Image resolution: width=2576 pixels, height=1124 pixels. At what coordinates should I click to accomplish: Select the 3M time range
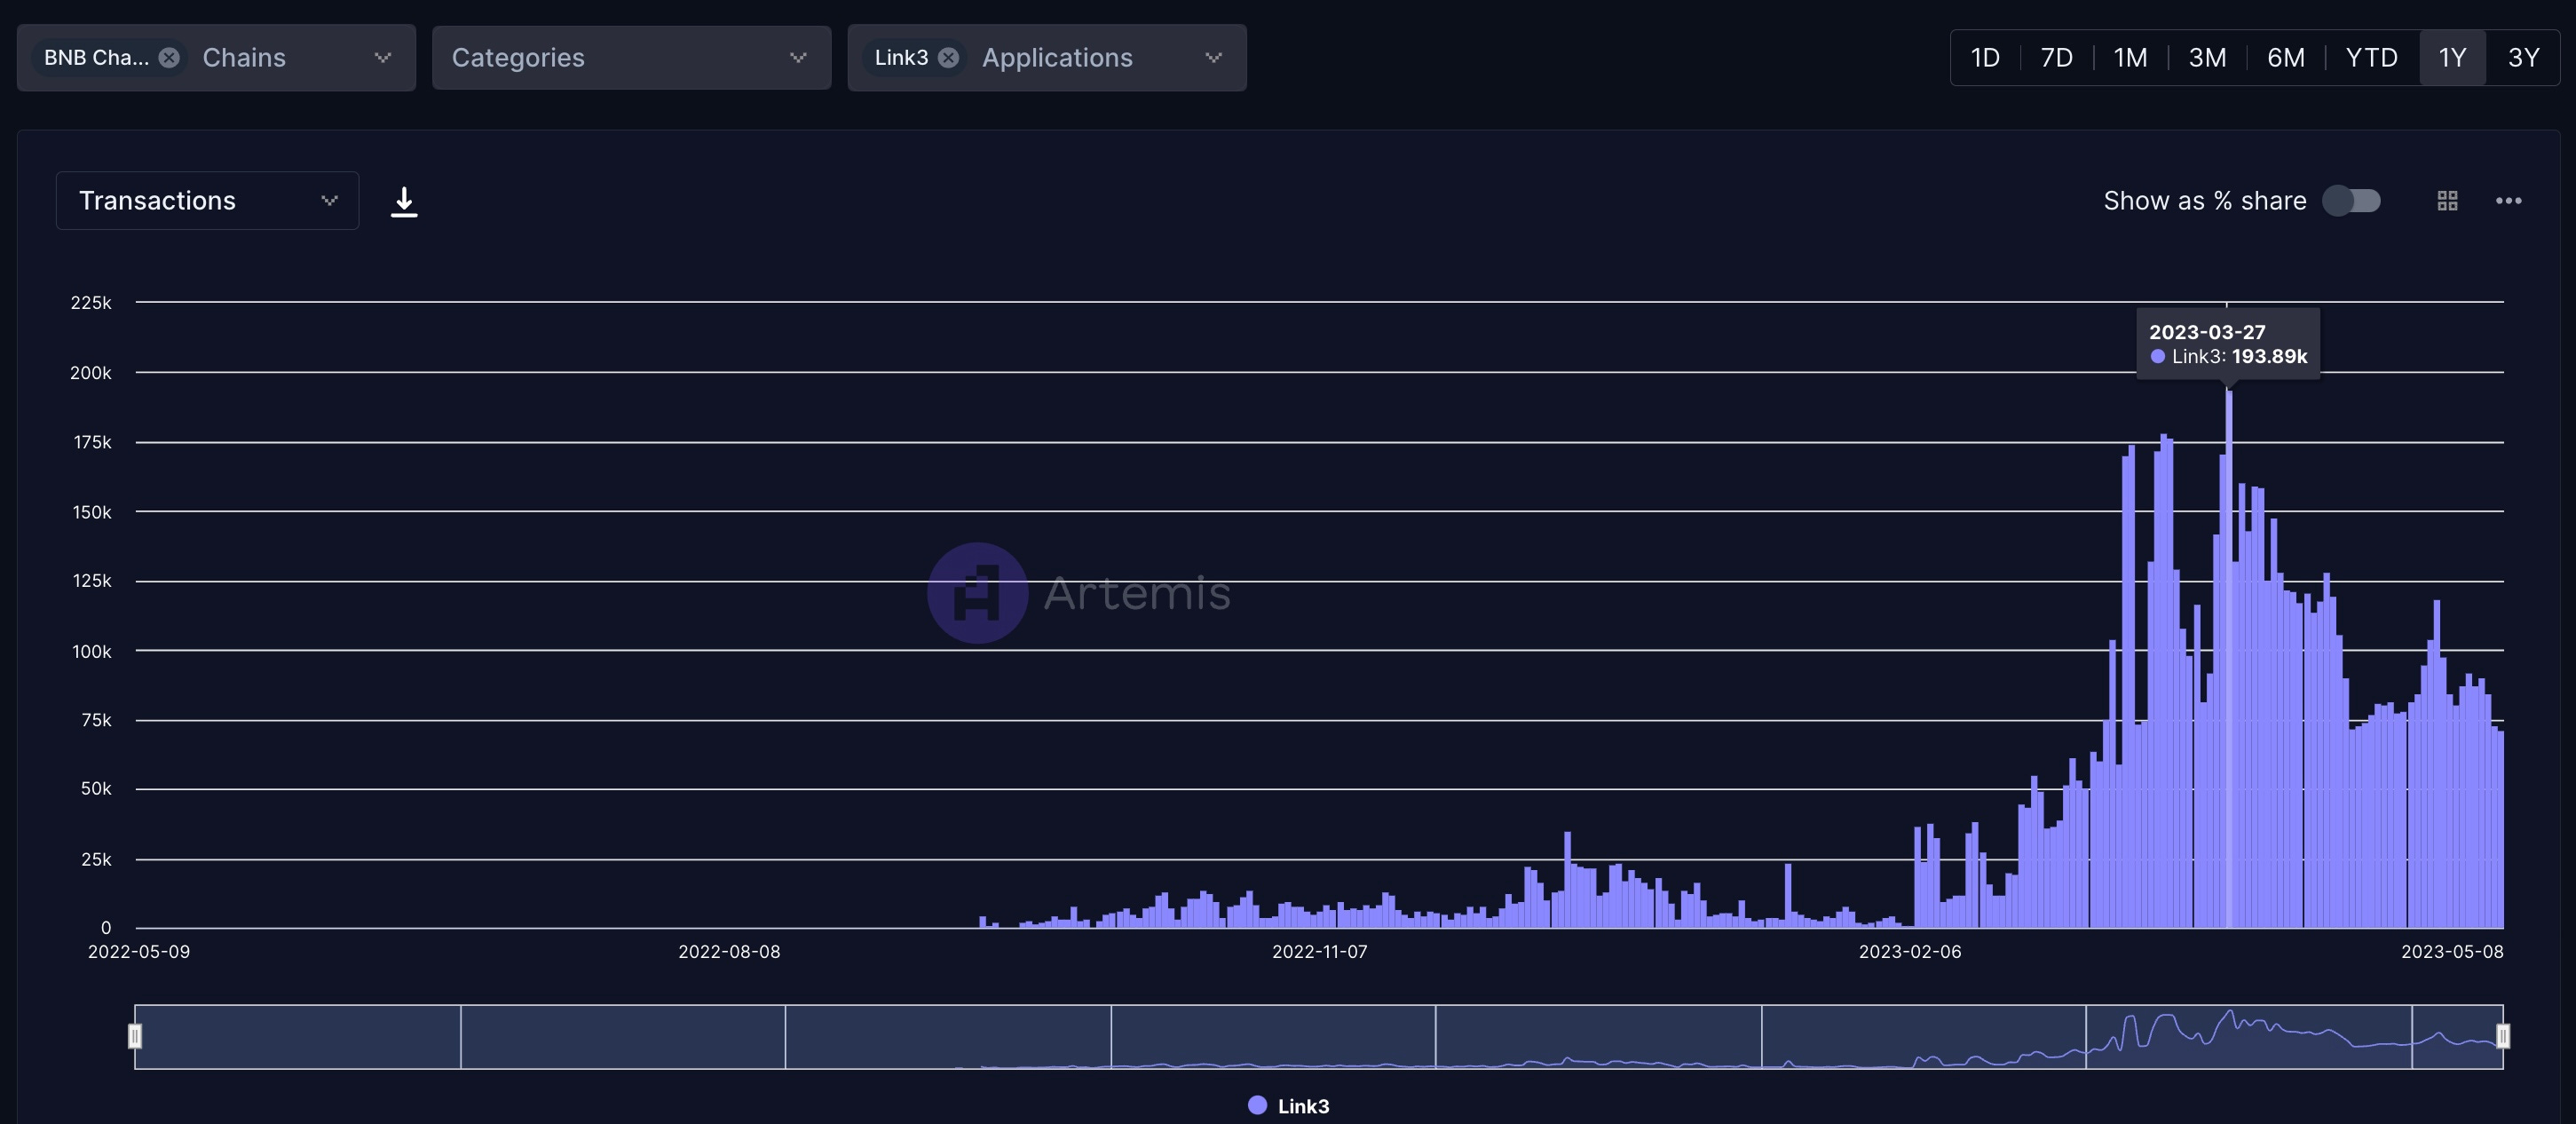click(x=2207, y=58)
